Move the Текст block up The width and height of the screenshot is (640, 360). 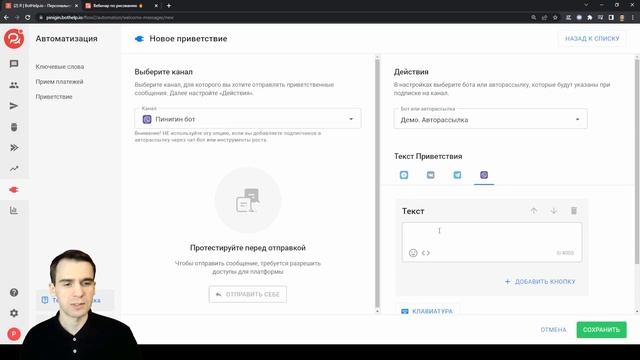[x=533, y=211]
